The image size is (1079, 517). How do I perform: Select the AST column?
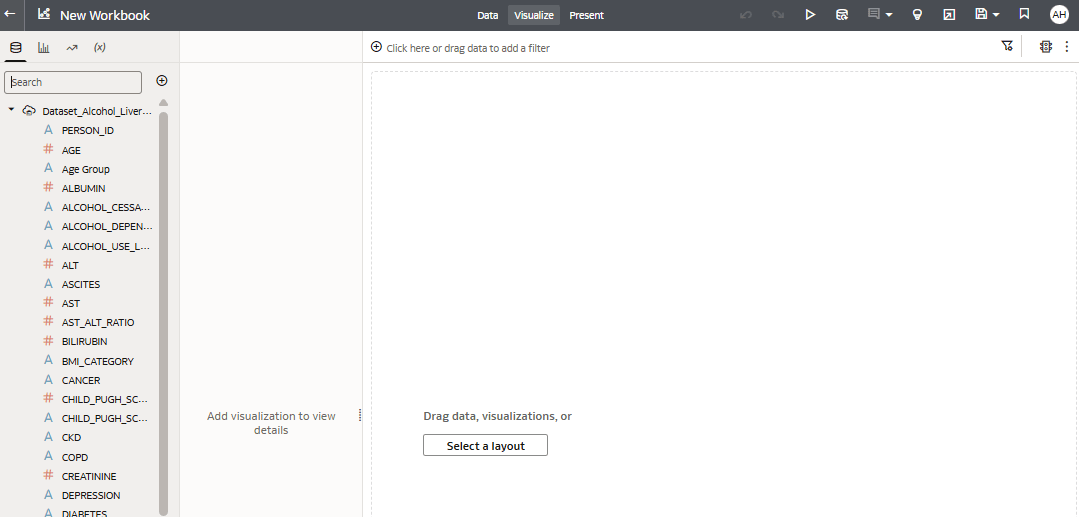coord(71,304)
